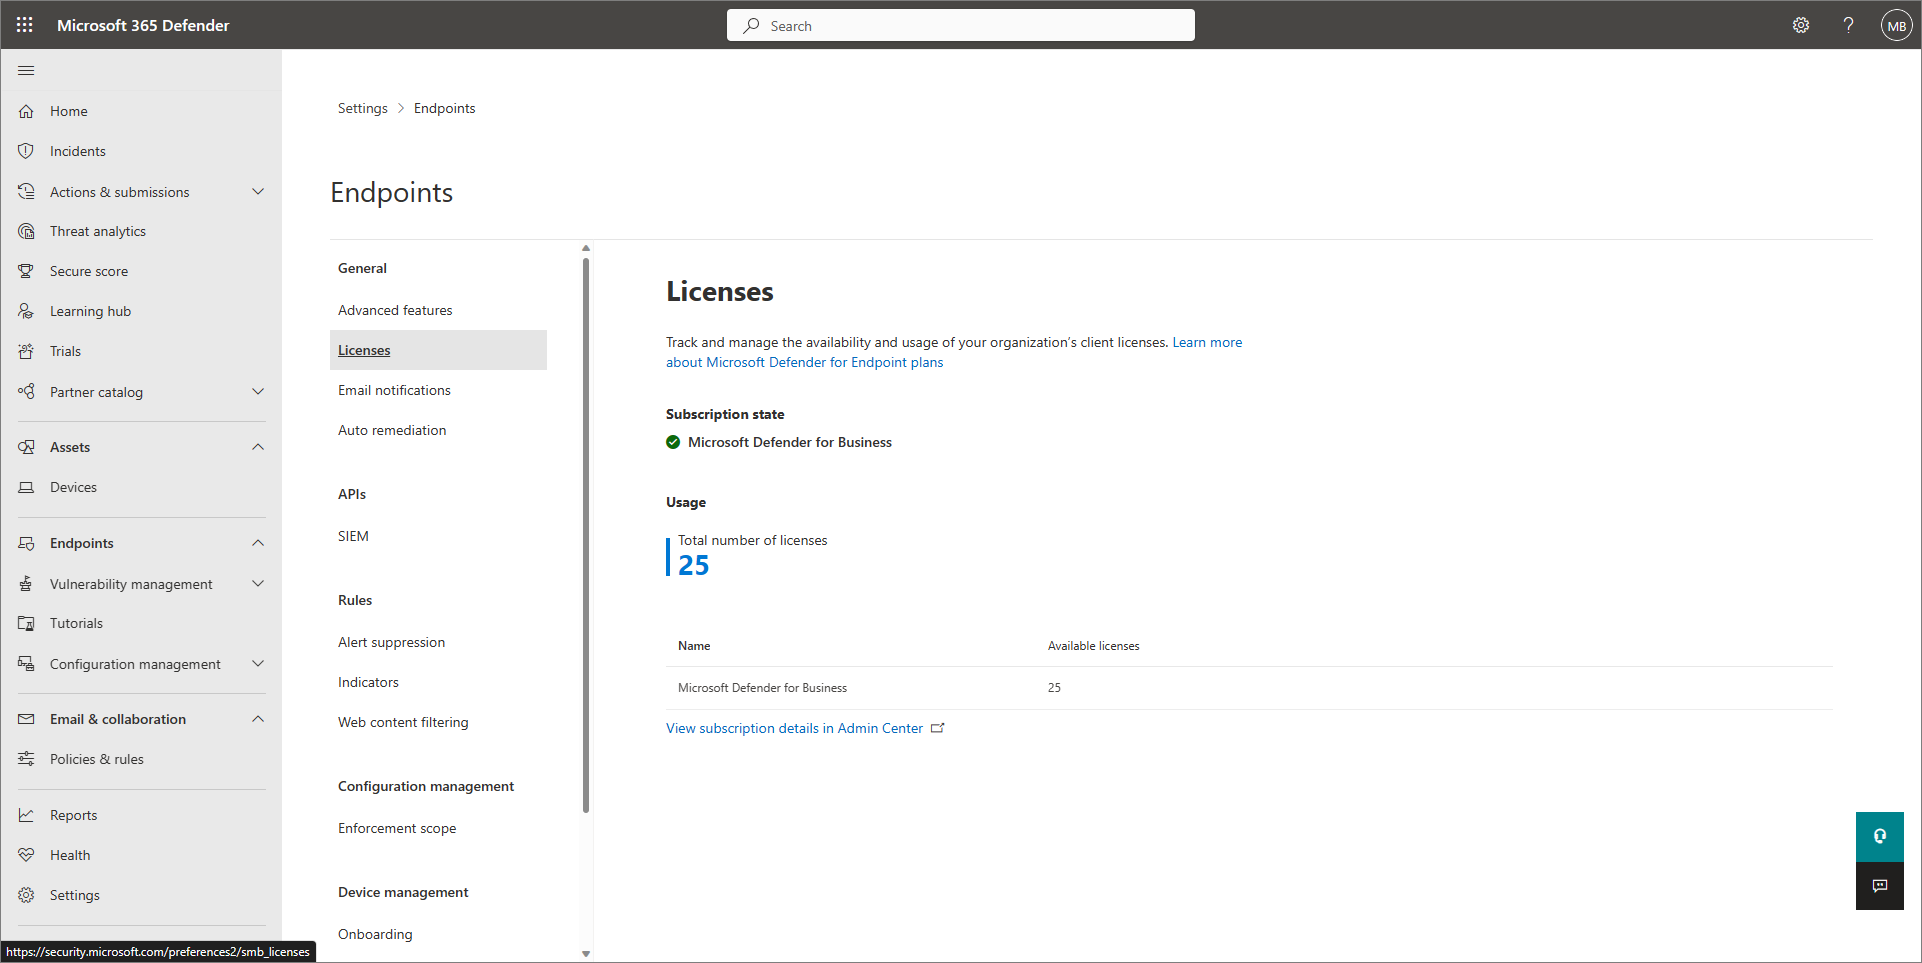Expand the Actions & submissions menu
1922x963 pixels.
coord(258,191)
